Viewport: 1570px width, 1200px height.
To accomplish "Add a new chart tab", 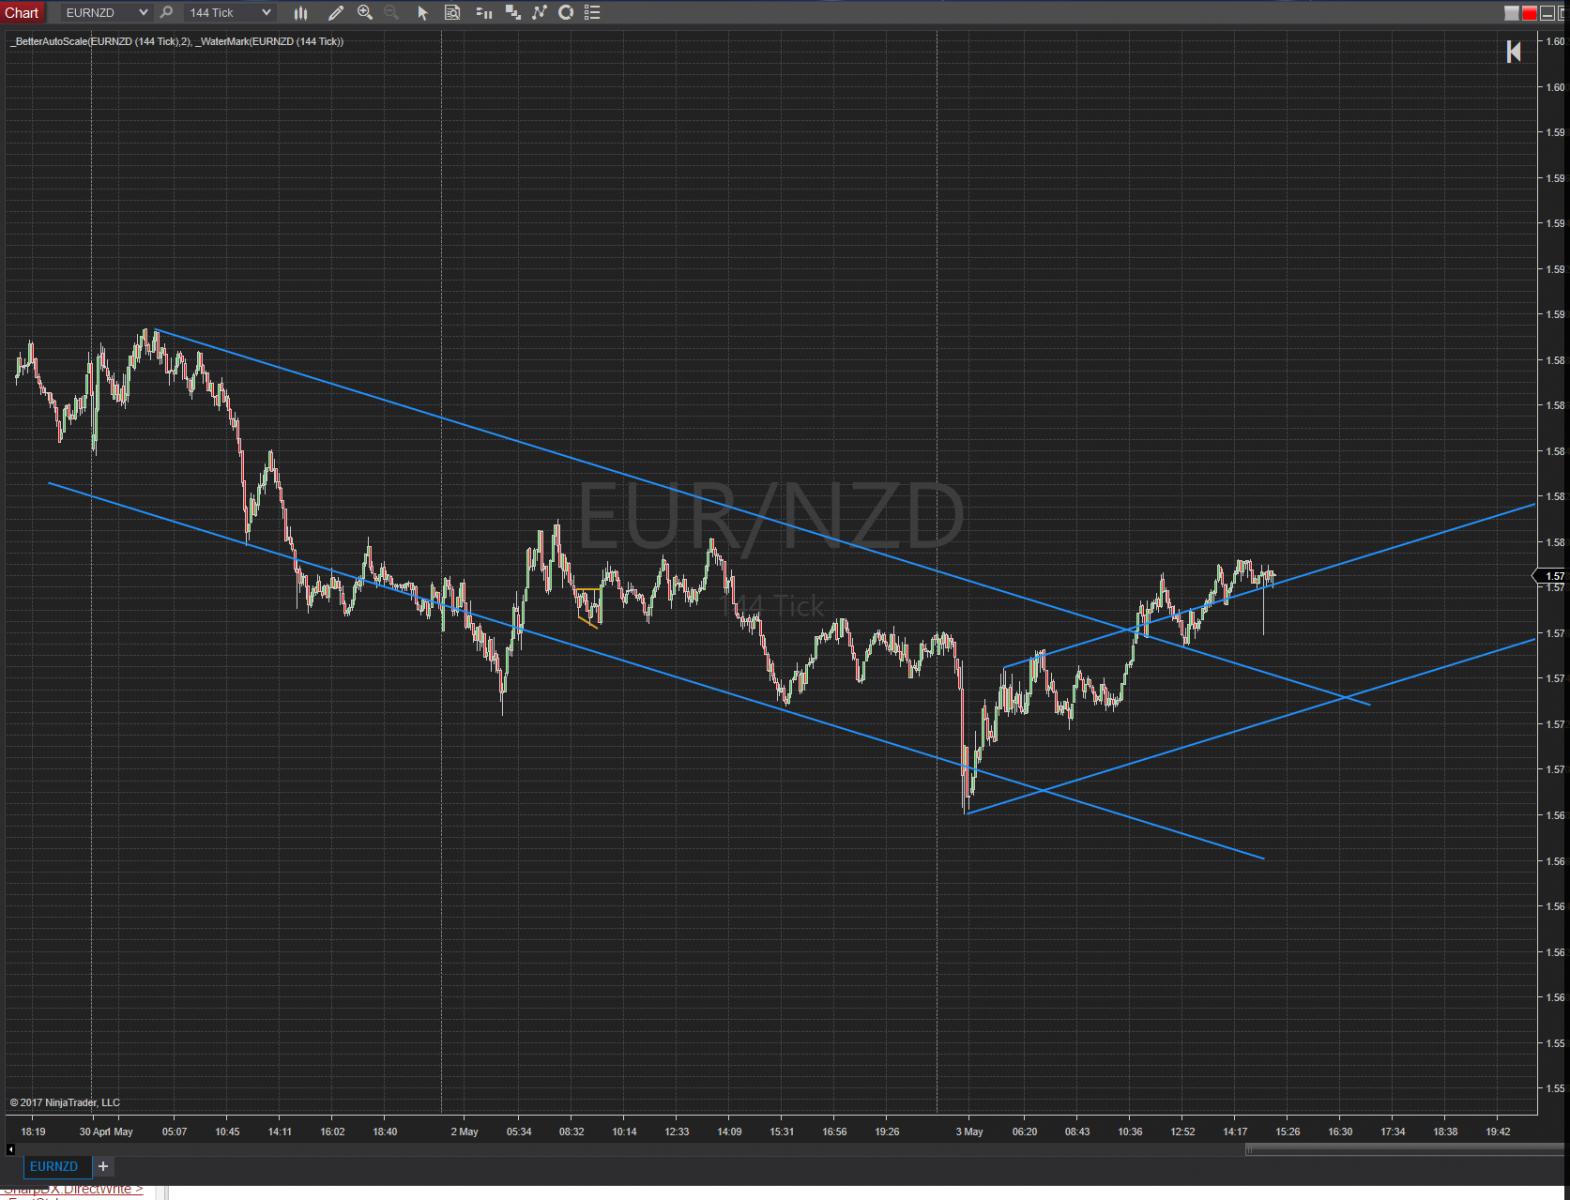I will [x=103, y=1166].
